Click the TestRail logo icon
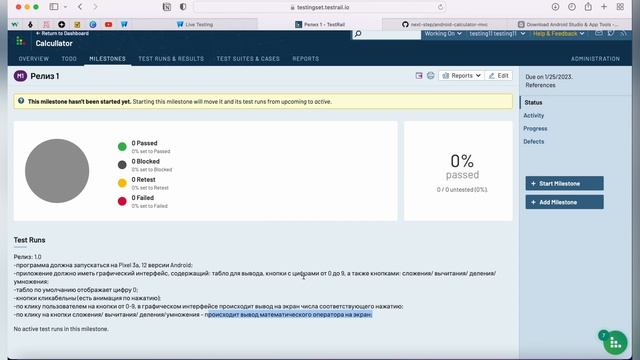 coord(21,41)
